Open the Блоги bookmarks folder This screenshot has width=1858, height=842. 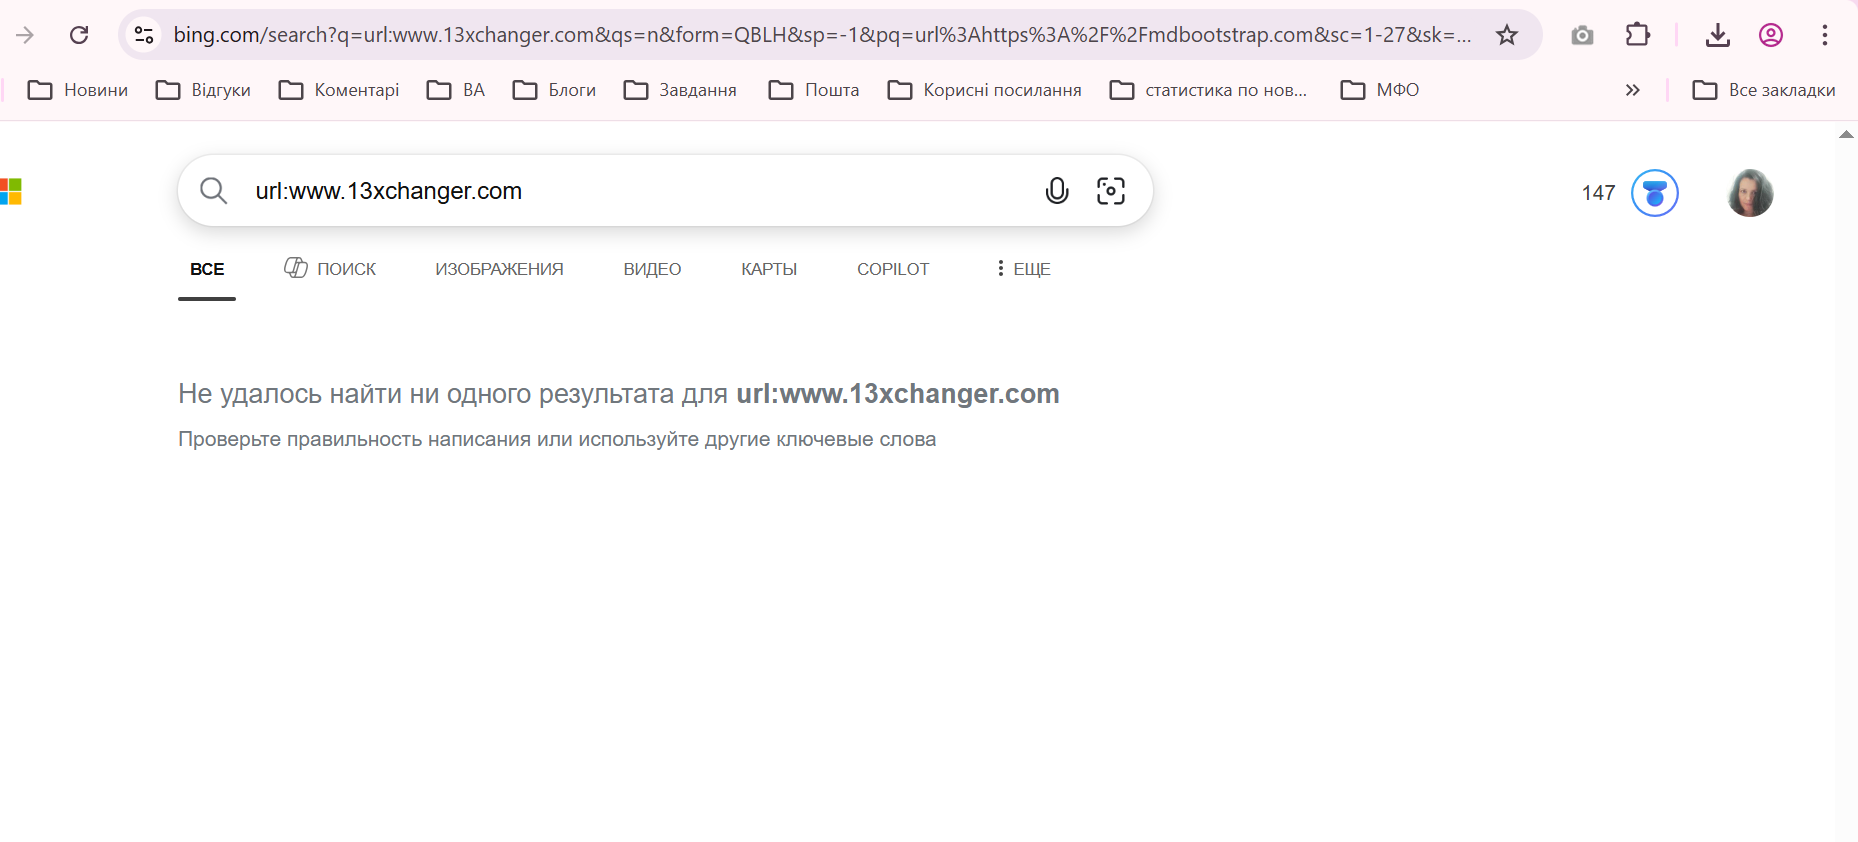(554, 90)
